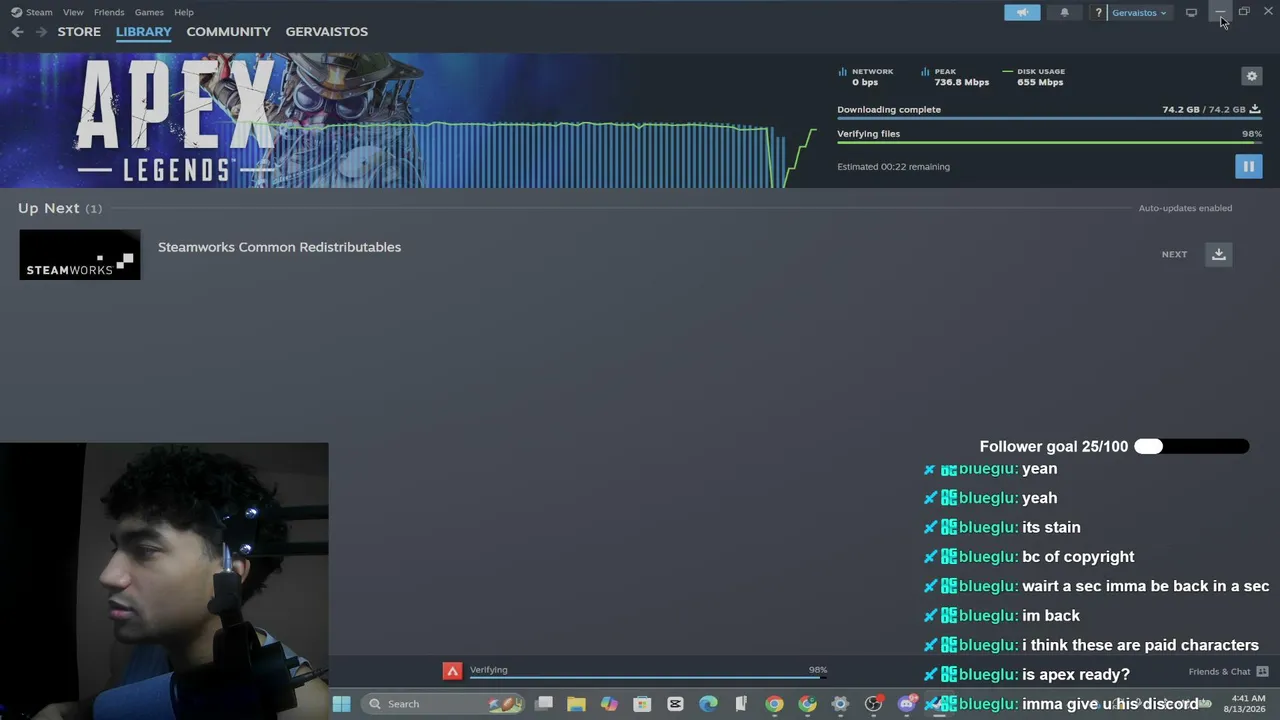Click the Downloading complete progress bar
The height and width of the screenshot is (720, 1280).
click(x=1049, y=118)
